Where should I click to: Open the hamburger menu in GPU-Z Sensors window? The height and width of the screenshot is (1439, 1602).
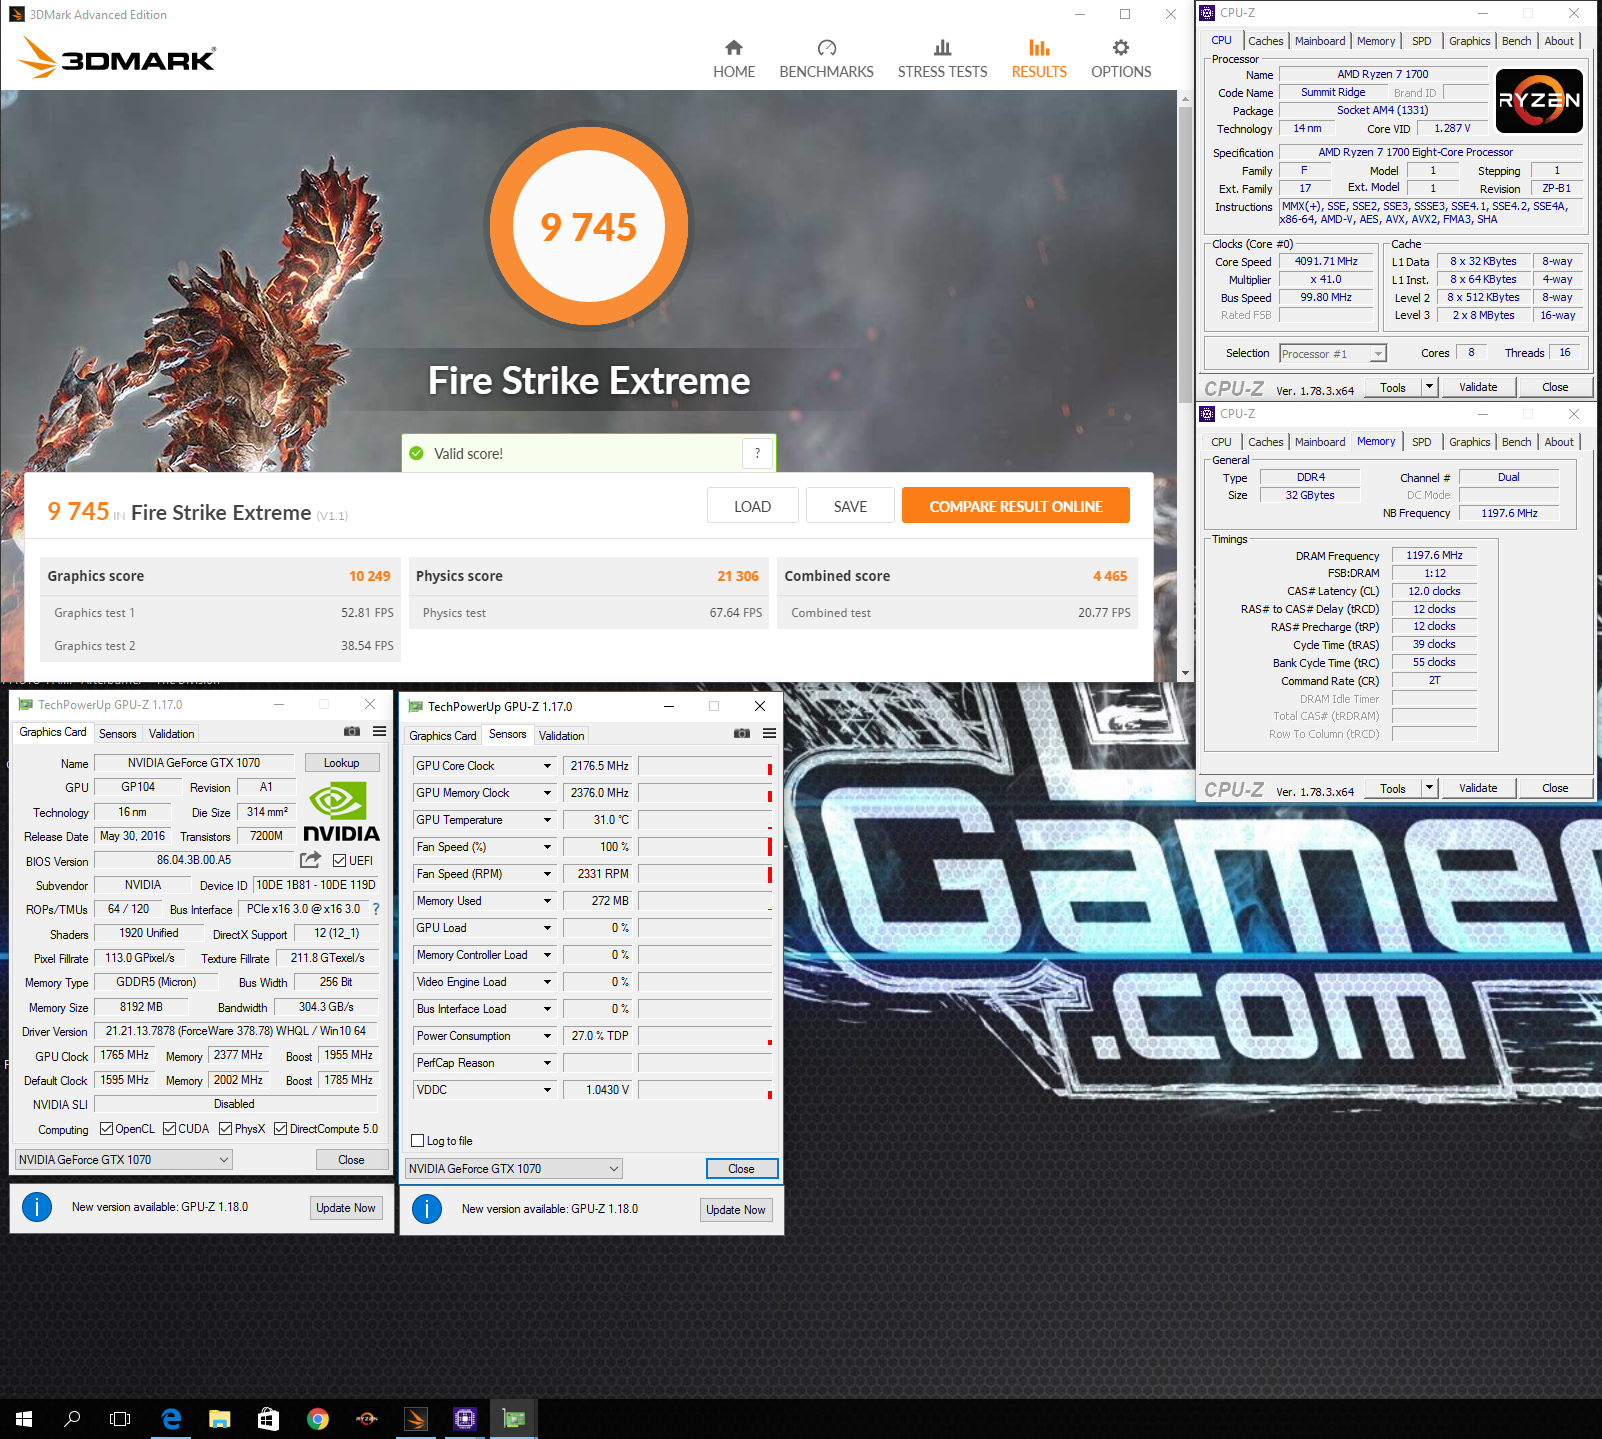coord(769,734)
